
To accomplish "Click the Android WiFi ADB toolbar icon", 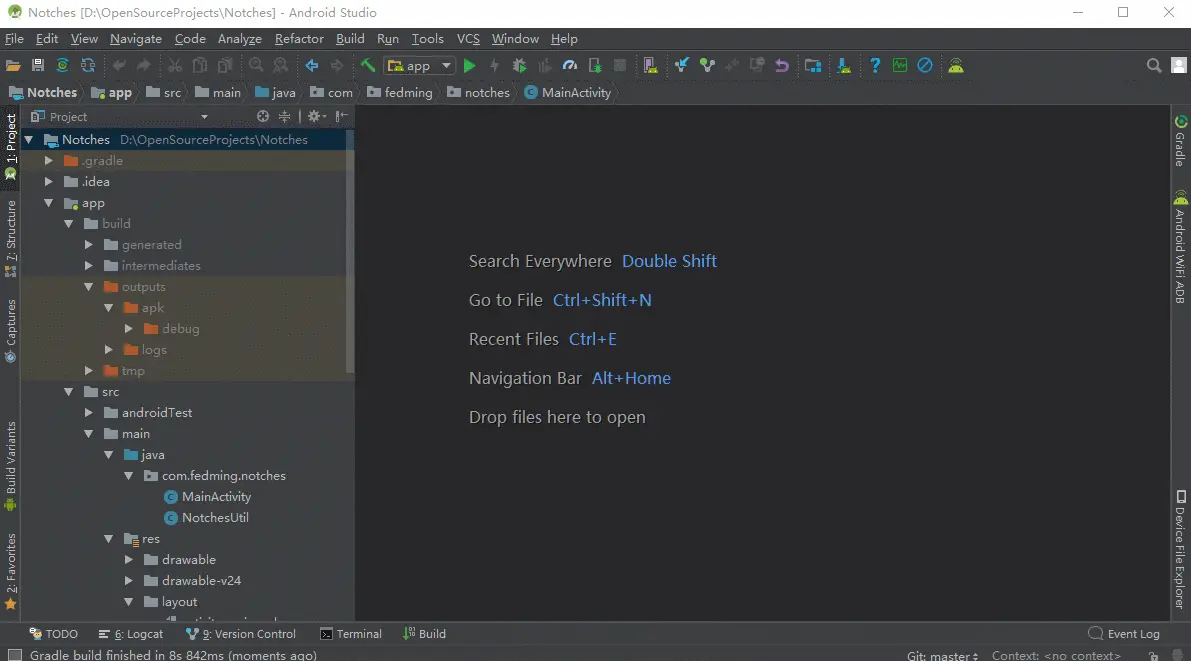I will pyautogui.click(x=956, y=66).
